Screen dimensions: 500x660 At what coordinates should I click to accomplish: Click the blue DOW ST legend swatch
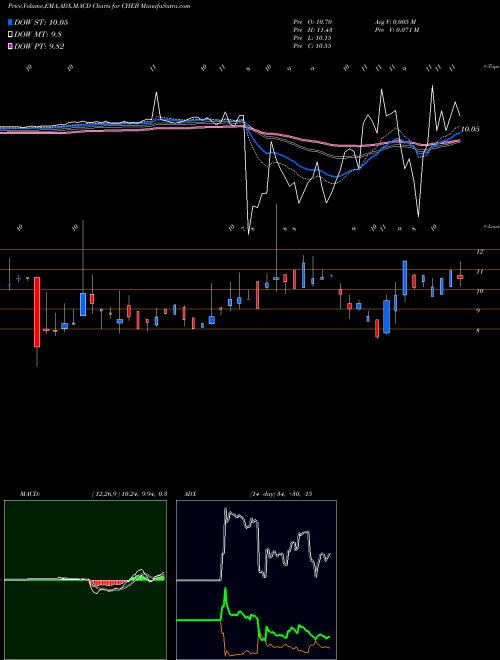(11, 22)
